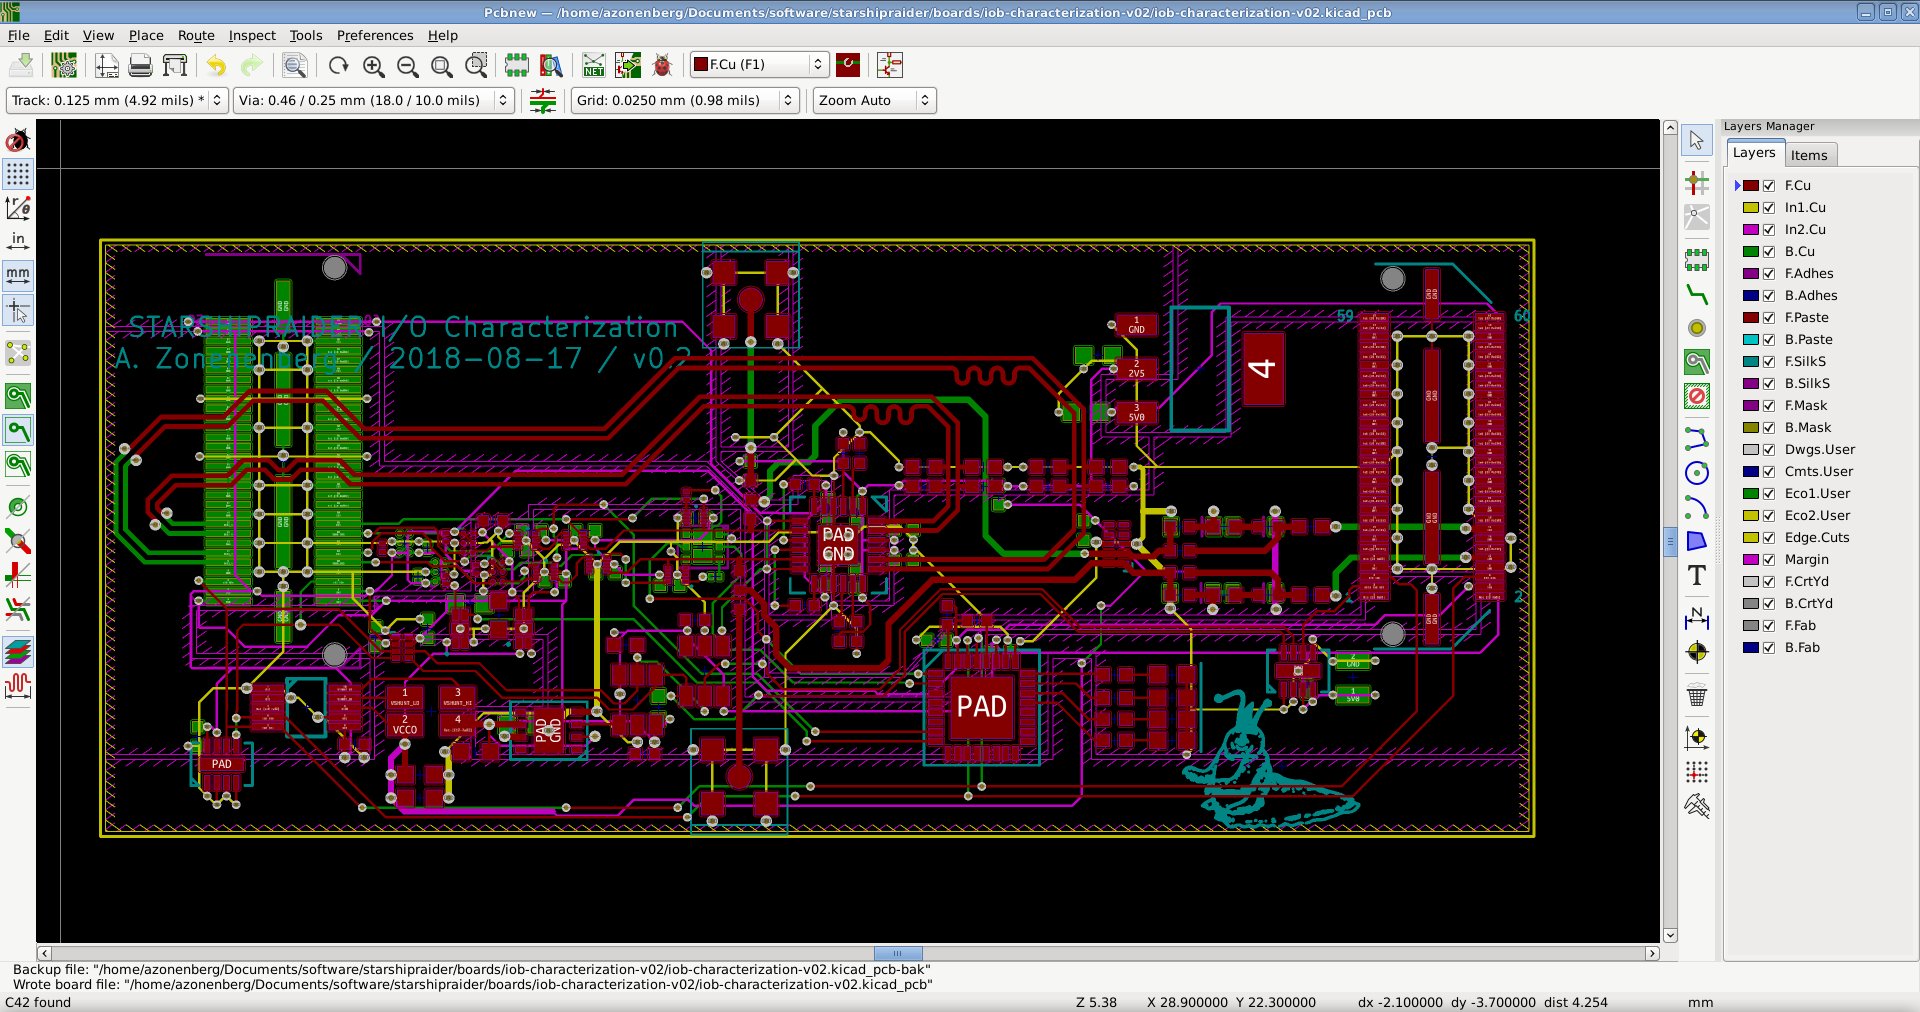This screenshot has width=1920, height=1012.
Task: Click the Load netlist icon
Action: 594,65
